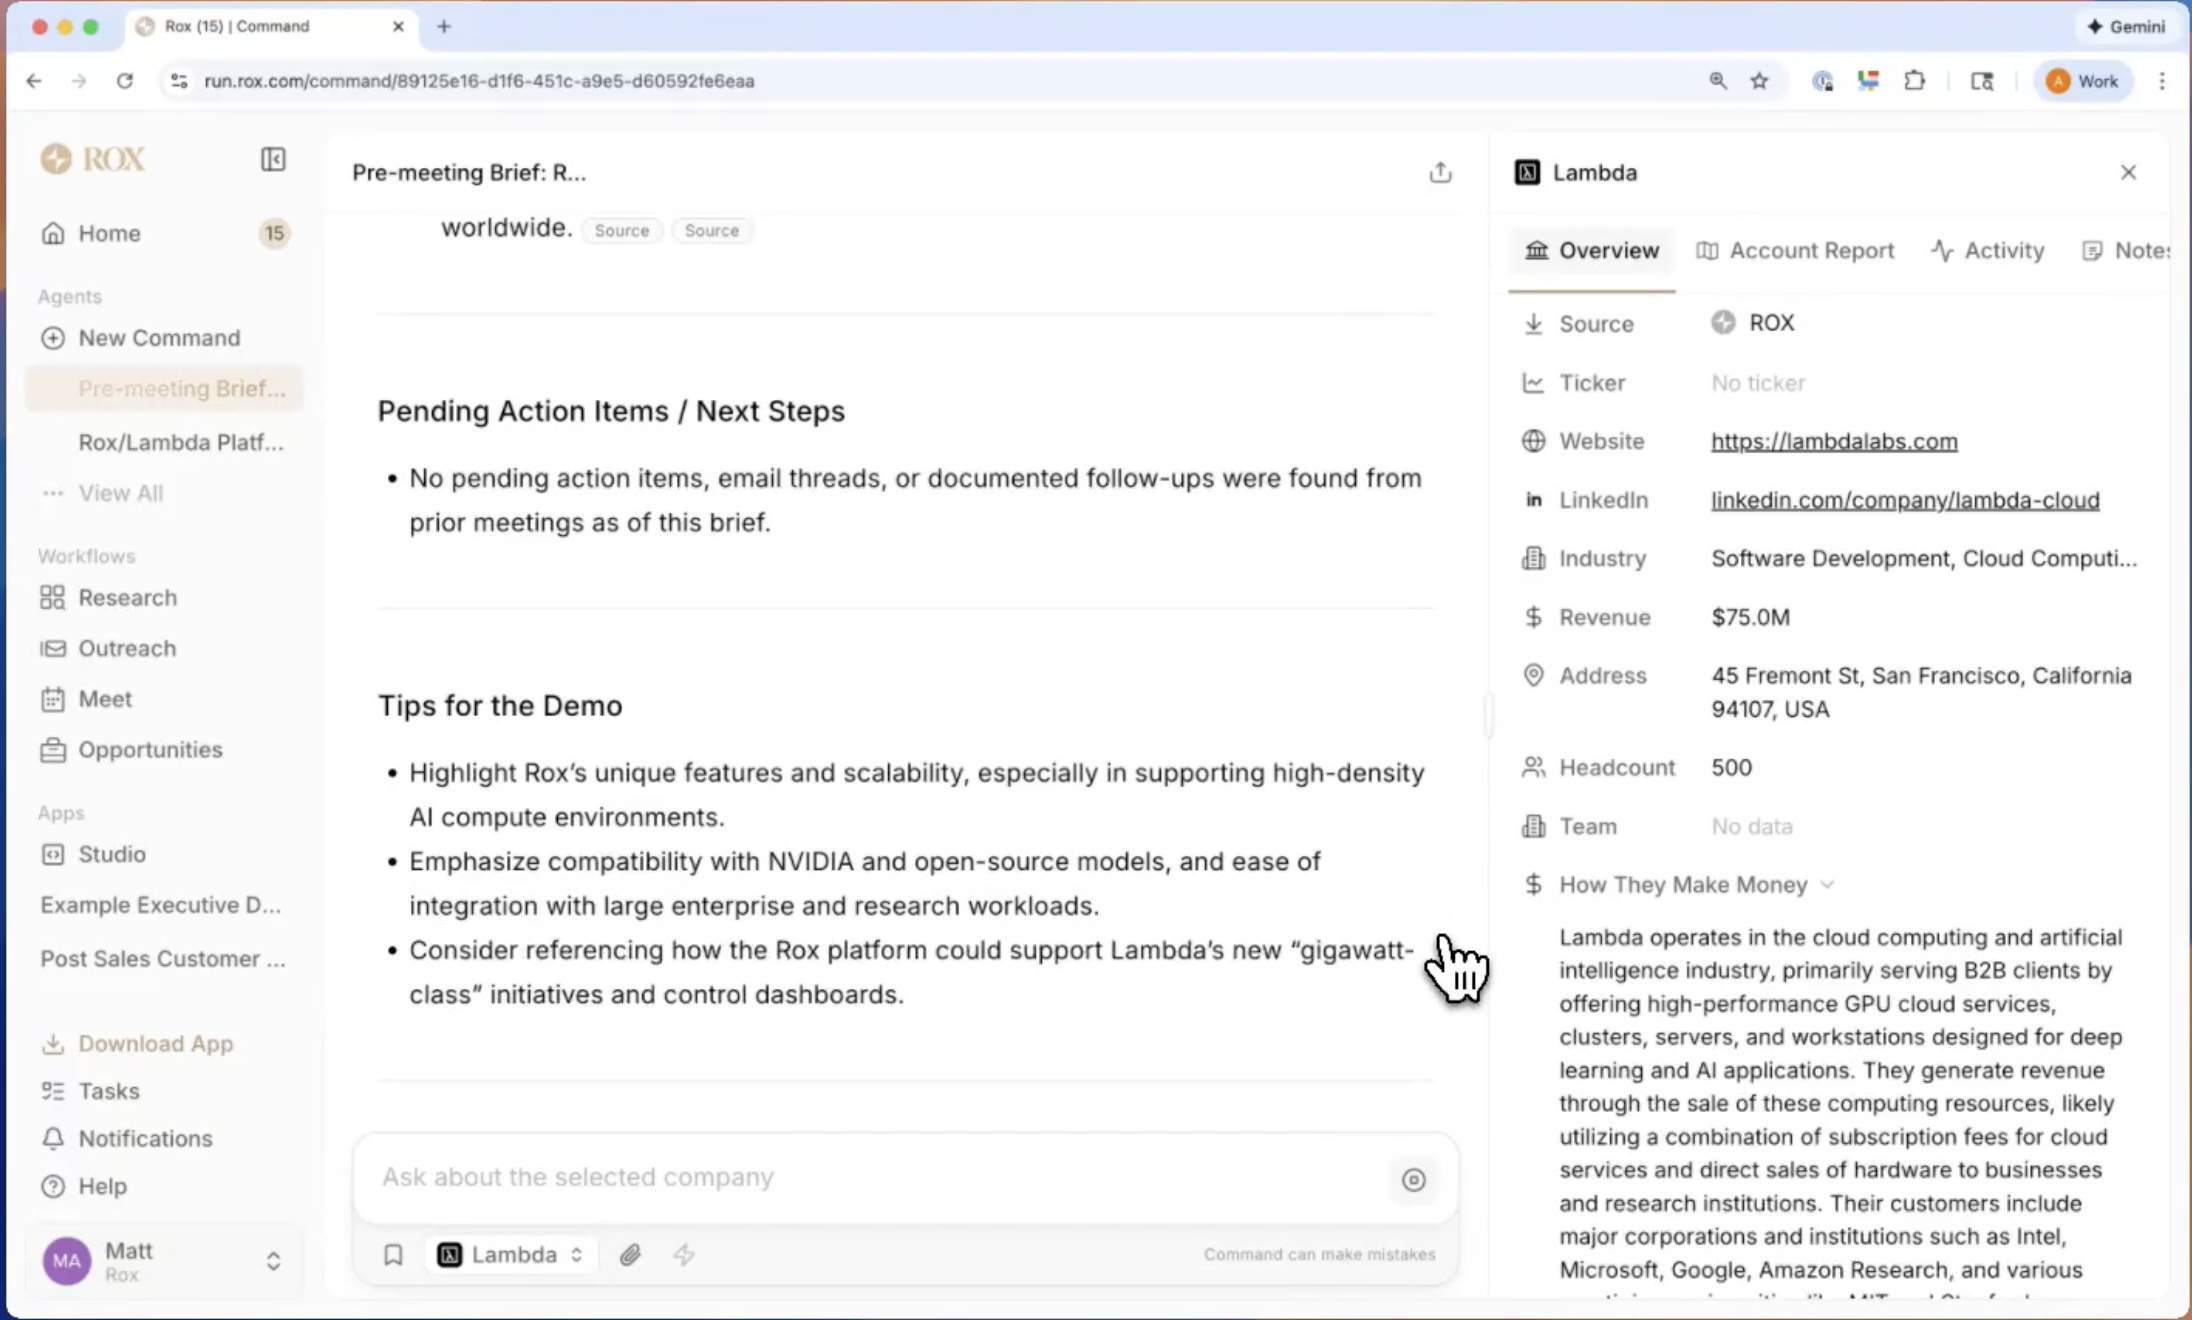
Task: Bookmark the page with the star icon
Action: click(1760, 81)
